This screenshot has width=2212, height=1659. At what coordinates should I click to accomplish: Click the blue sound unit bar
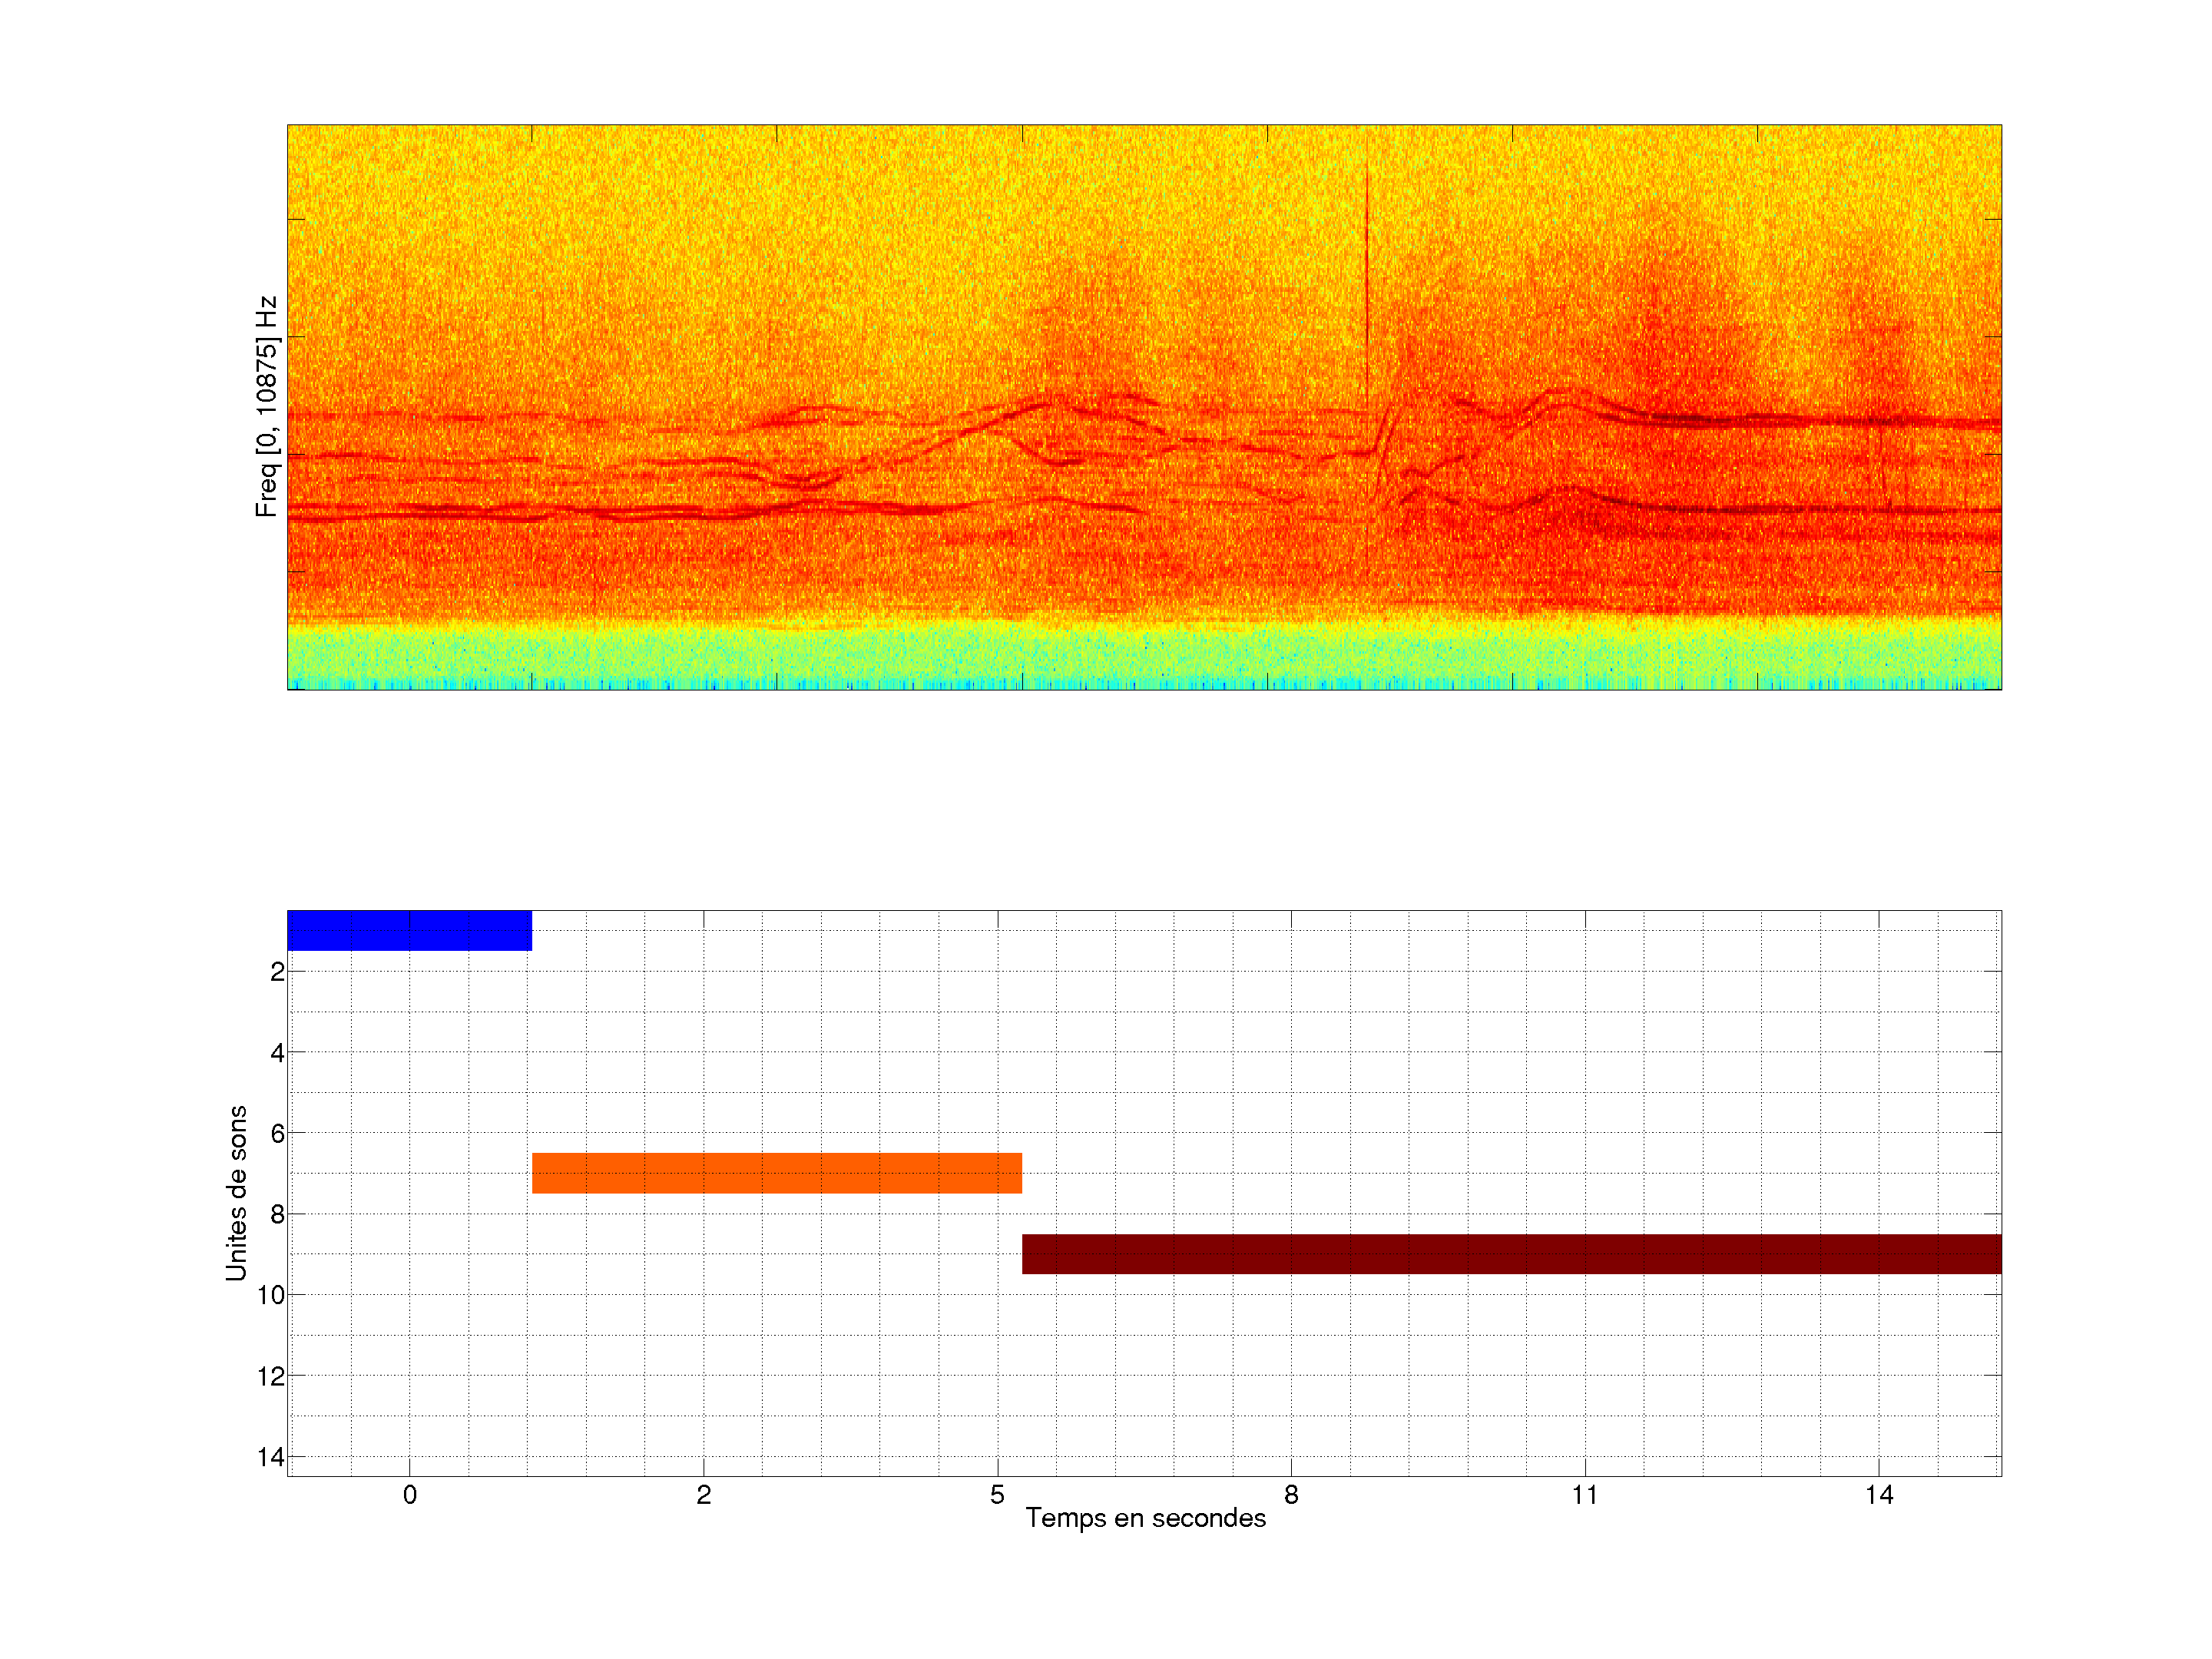[x=409, y=930]
